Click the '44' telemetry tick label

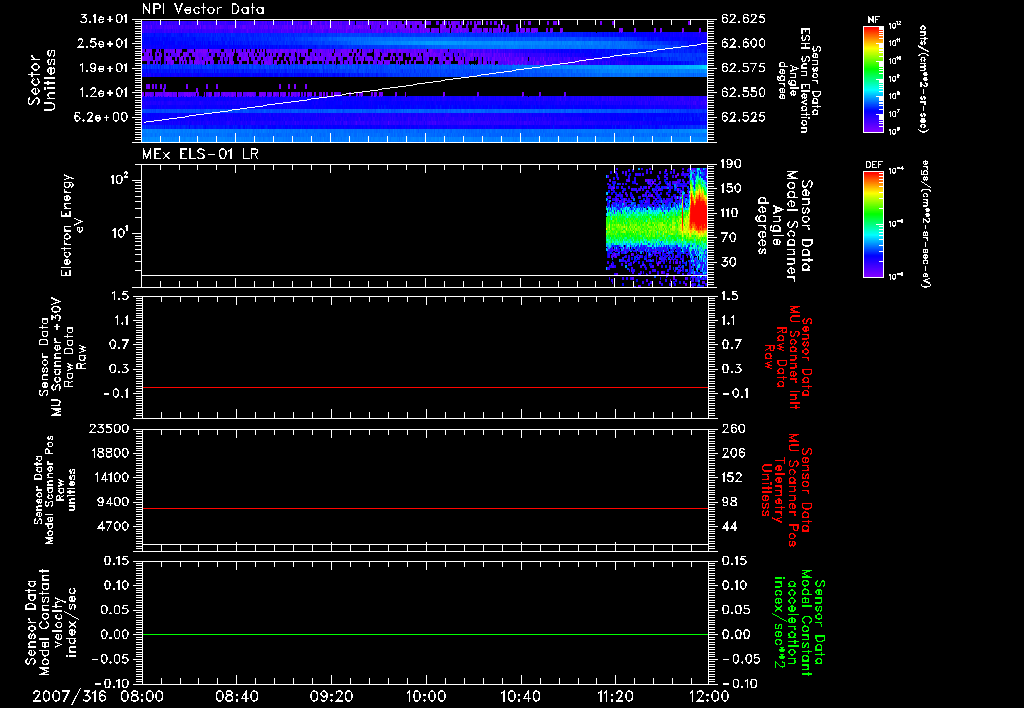click(728, 526)
